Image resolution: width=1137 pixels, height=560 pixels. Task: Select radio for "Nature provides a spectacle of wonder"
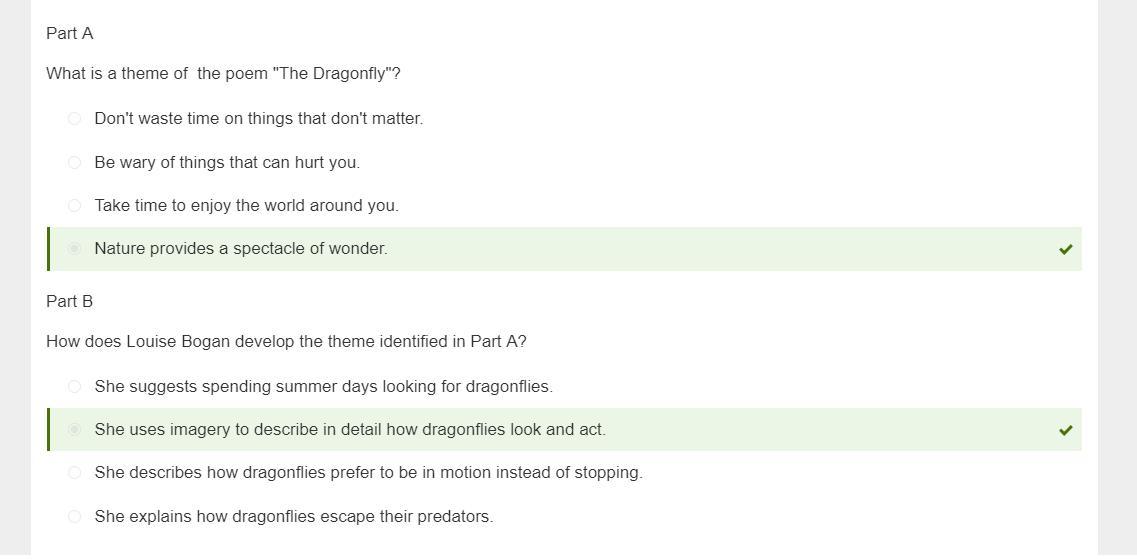(74, 249)
